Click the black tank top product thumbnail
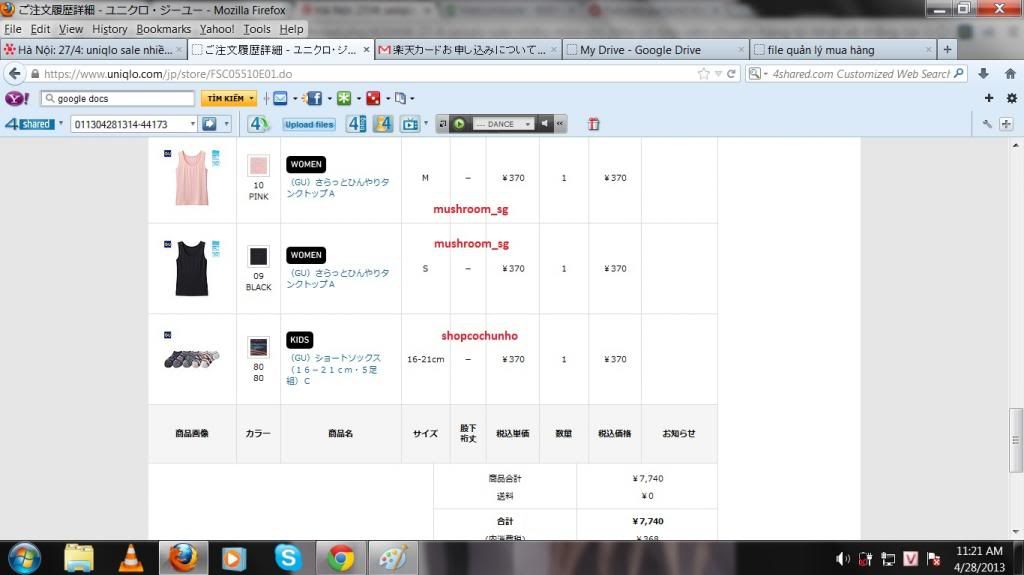Image resolution: width=1024 pixels, height=575 pixels. pos(191,268)
